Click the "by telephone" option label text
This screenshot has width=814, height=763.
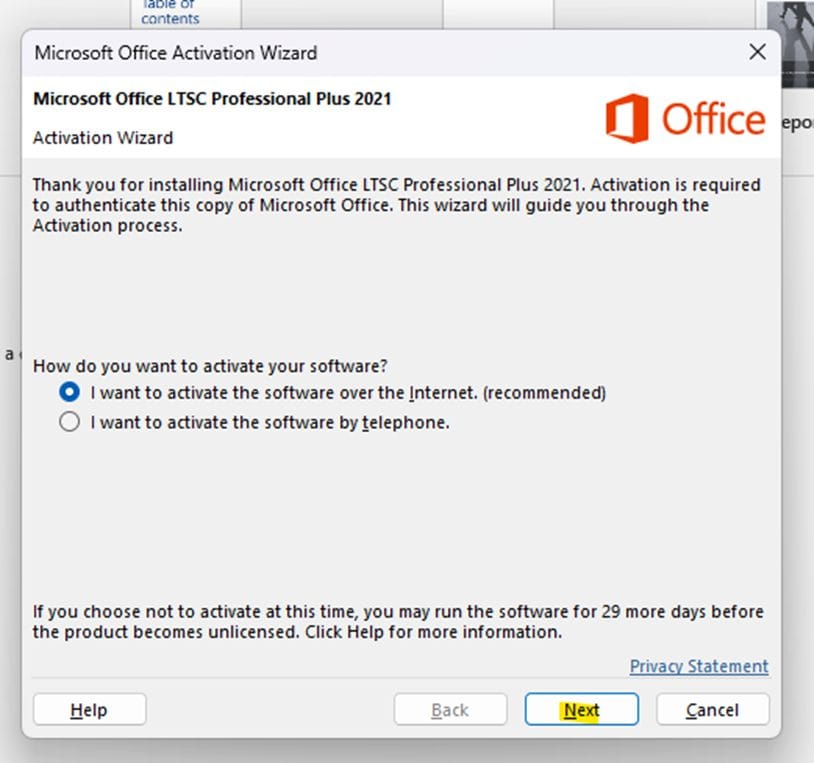coord(270,422)
